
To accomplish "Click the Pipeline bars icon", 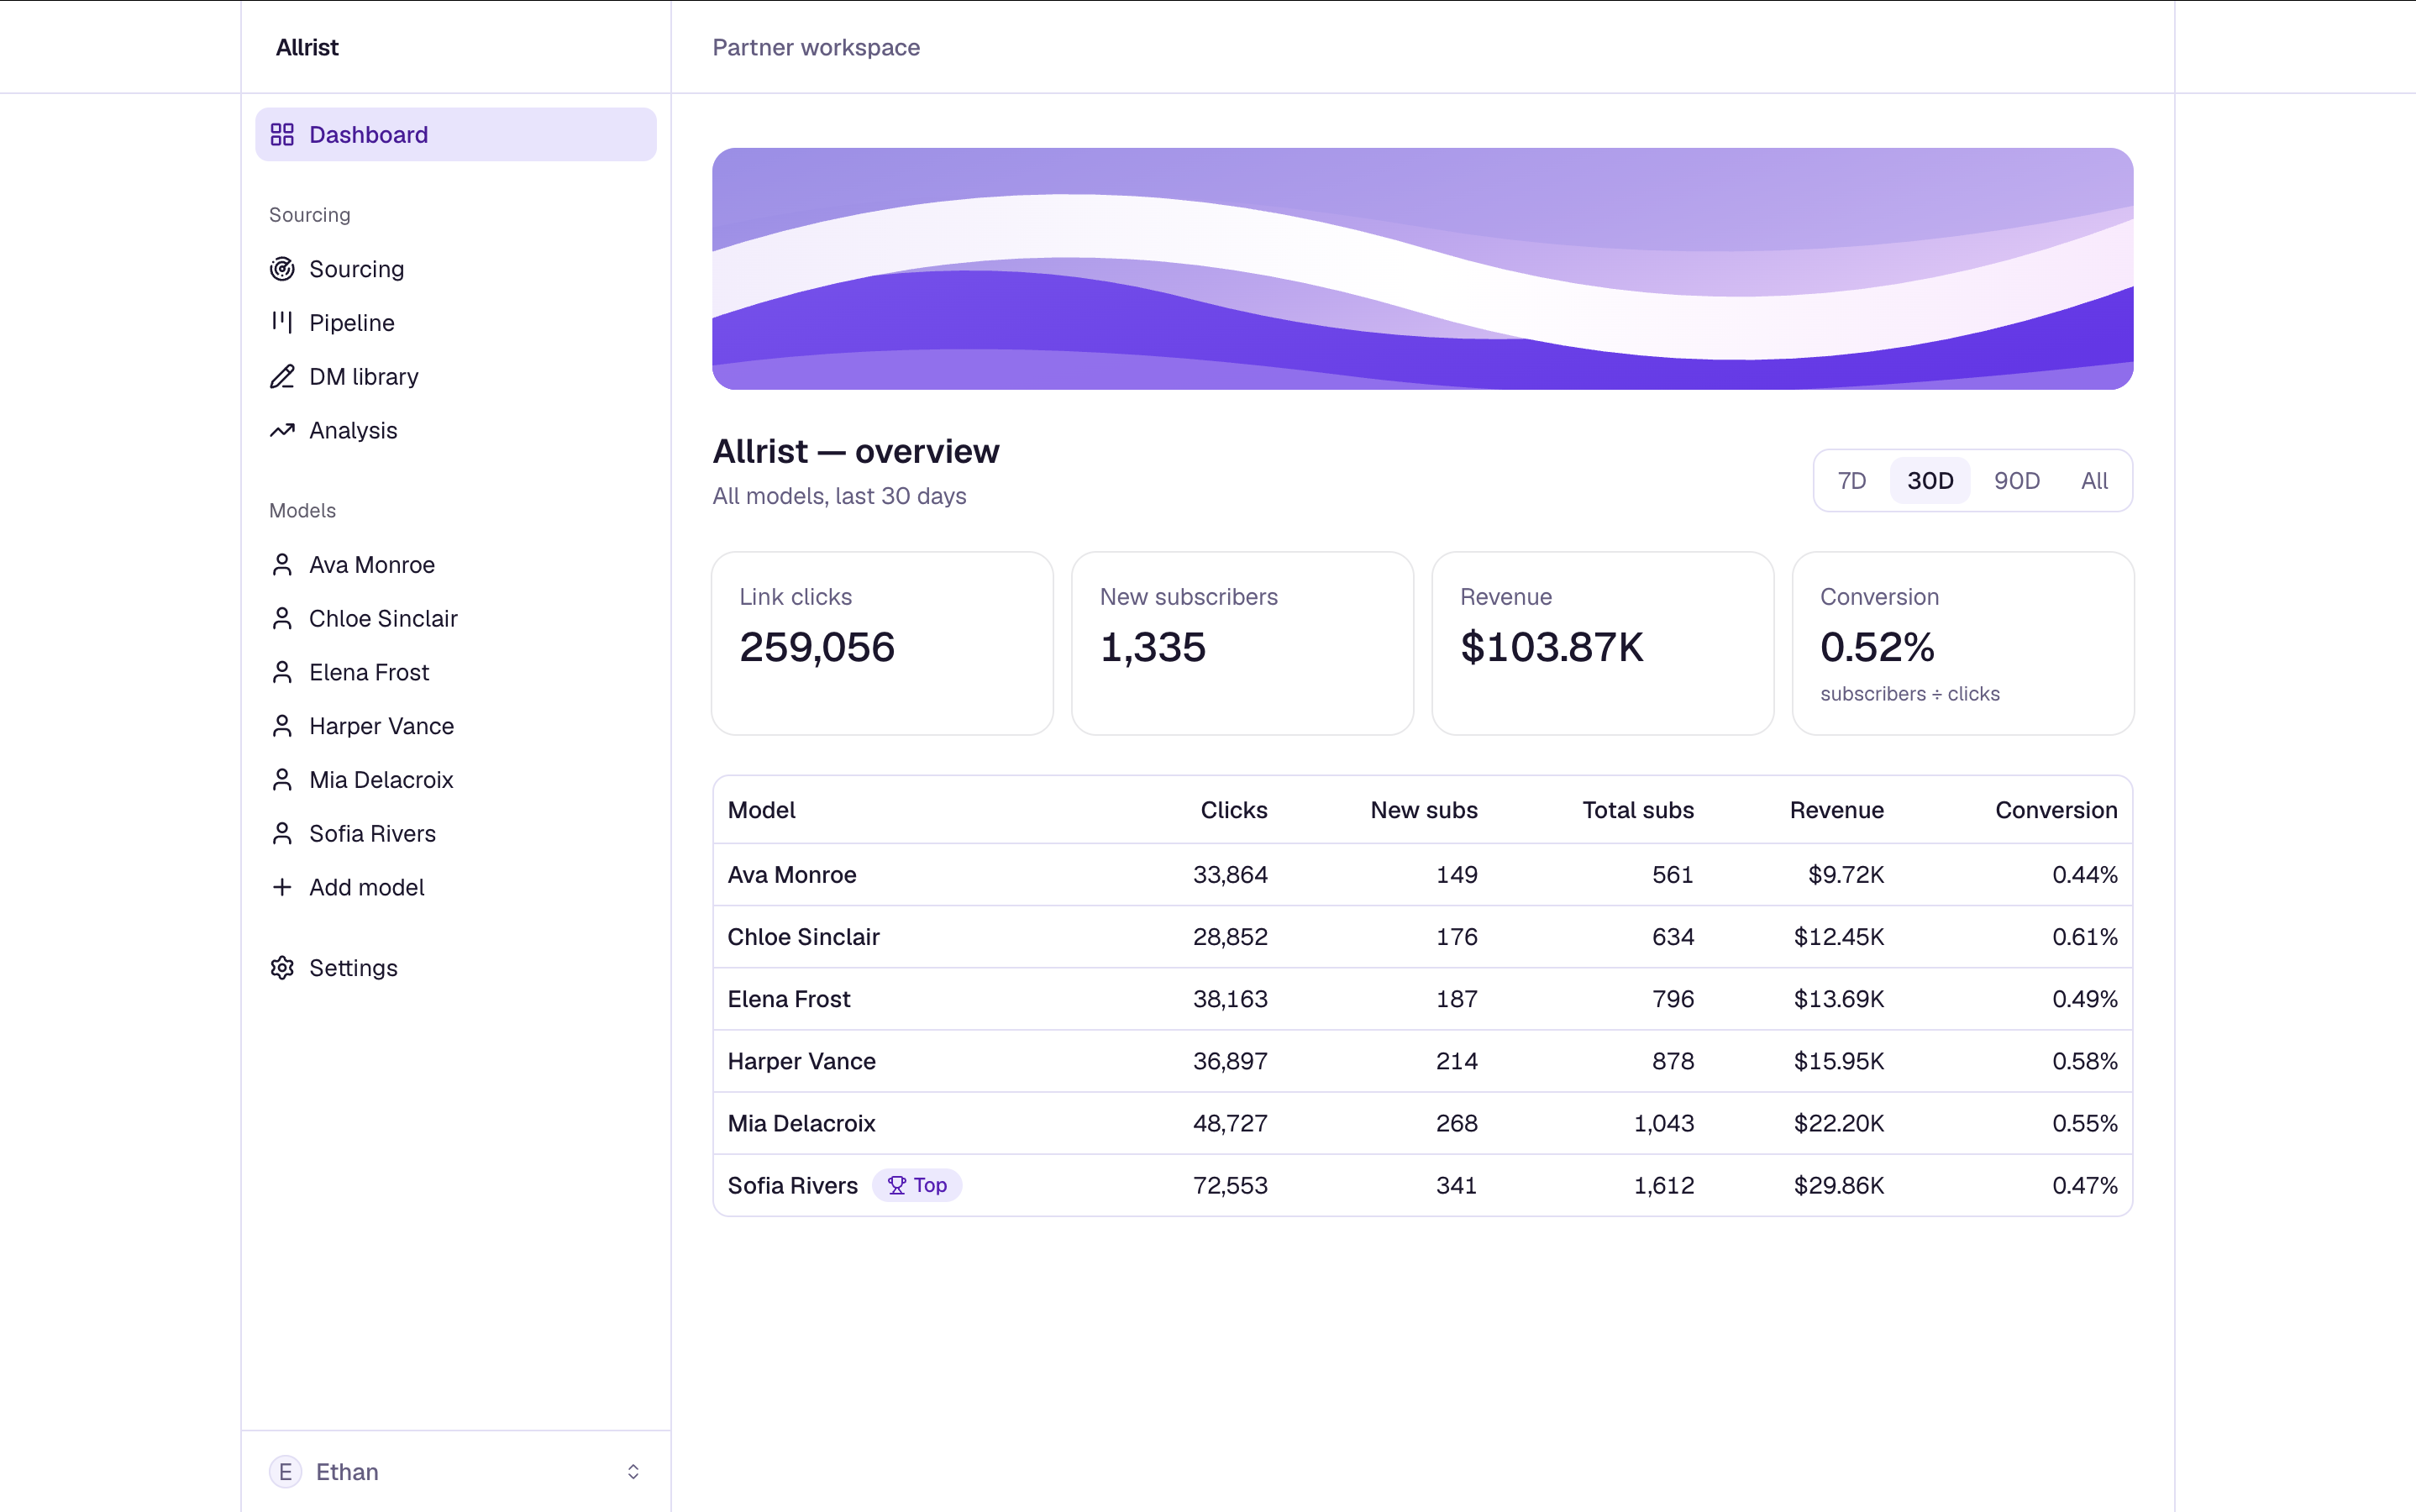I will [282, 322].
